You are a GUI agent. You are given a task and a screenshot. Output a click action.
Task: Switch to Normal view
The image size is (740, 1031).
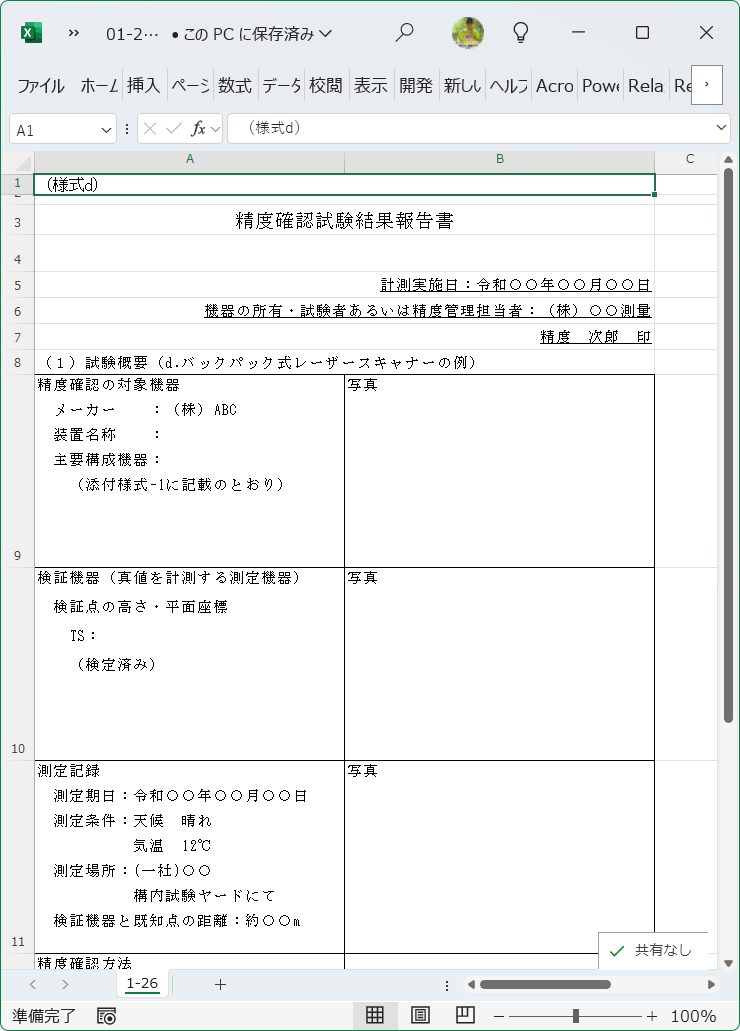pyautogui.click(x=375, y=1015)
